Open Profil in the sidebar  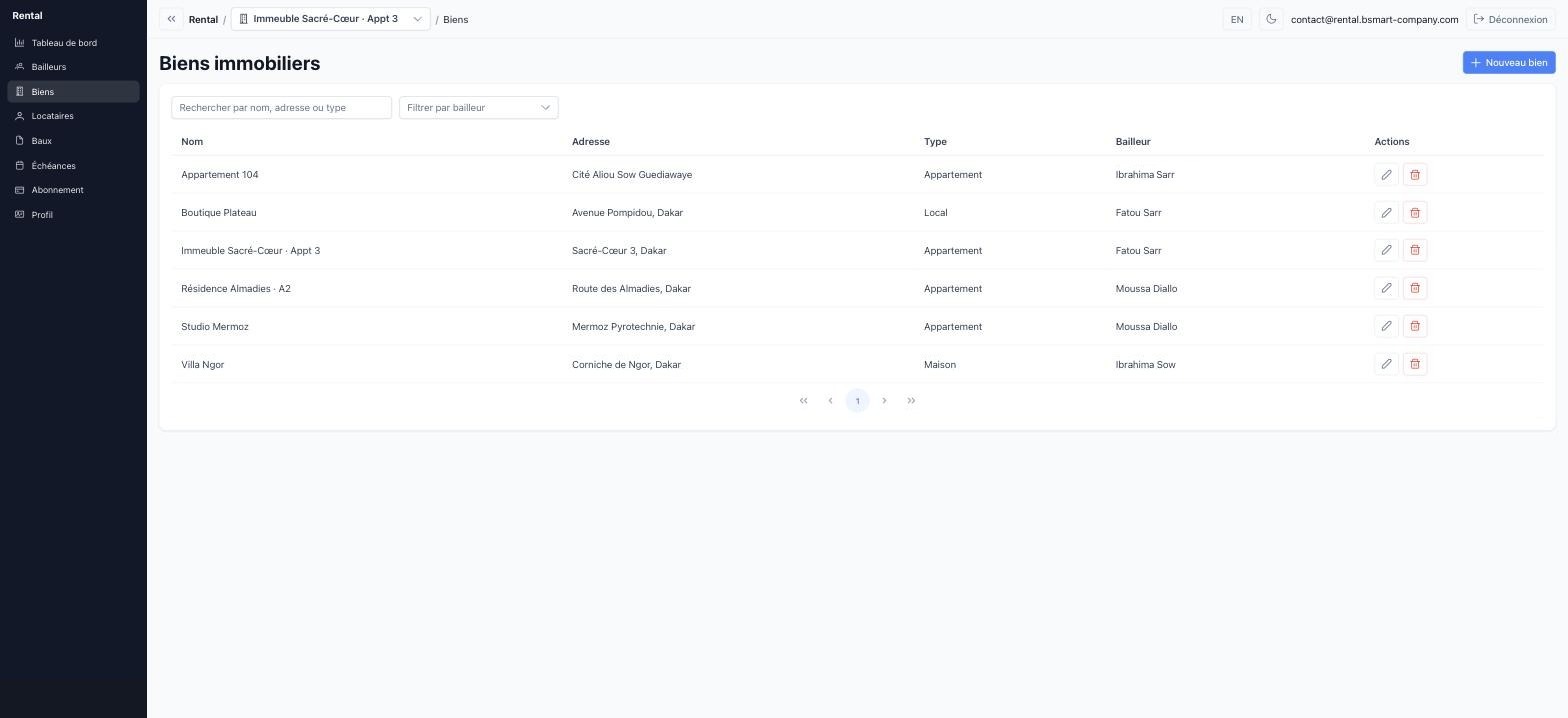[73, 215]
